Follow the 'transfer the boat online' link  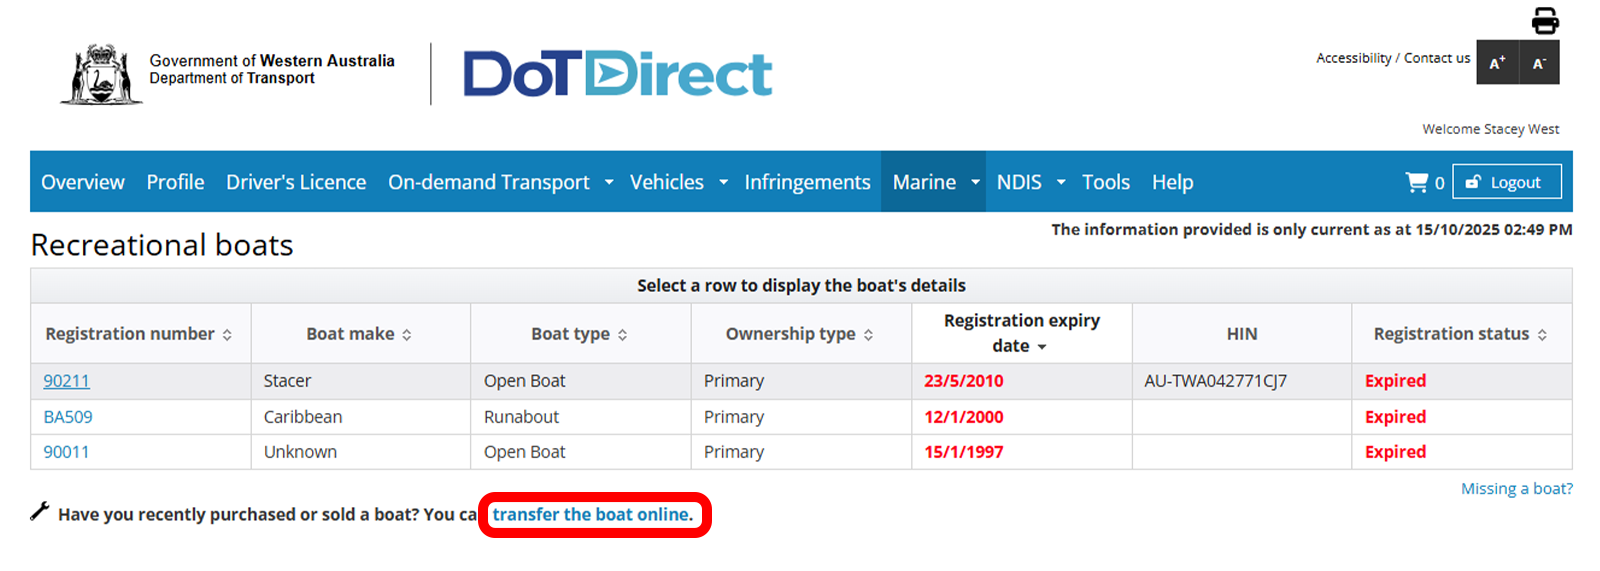pyautogui.click(x=592, y=514)
